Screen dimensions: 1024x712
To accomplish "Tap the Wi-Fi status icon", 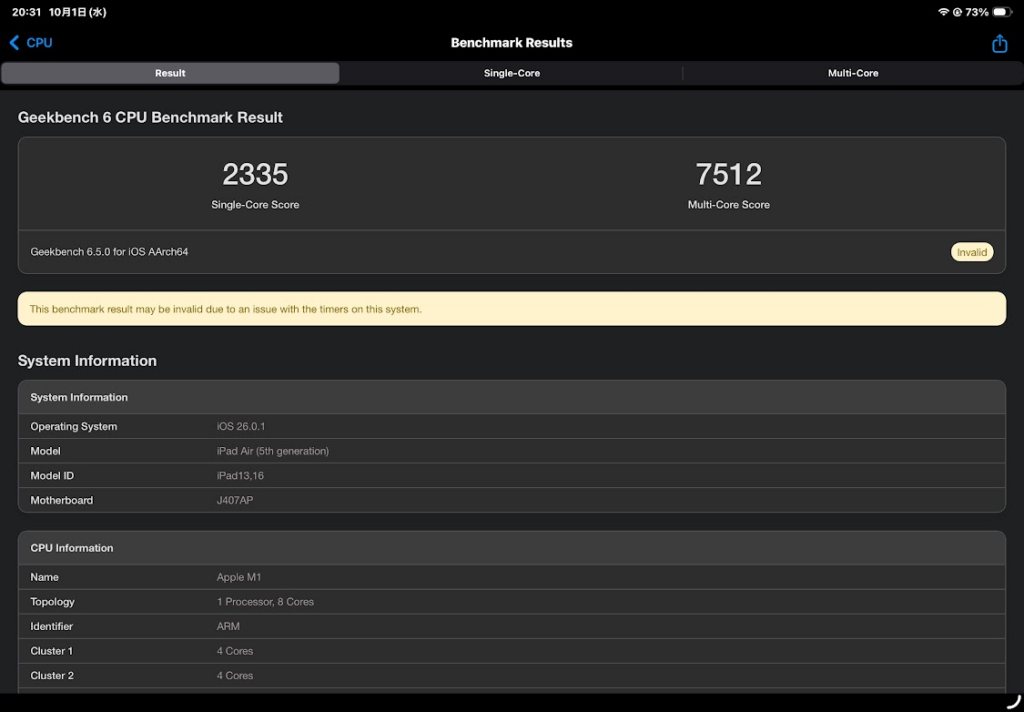I will [x=943, y=12].
